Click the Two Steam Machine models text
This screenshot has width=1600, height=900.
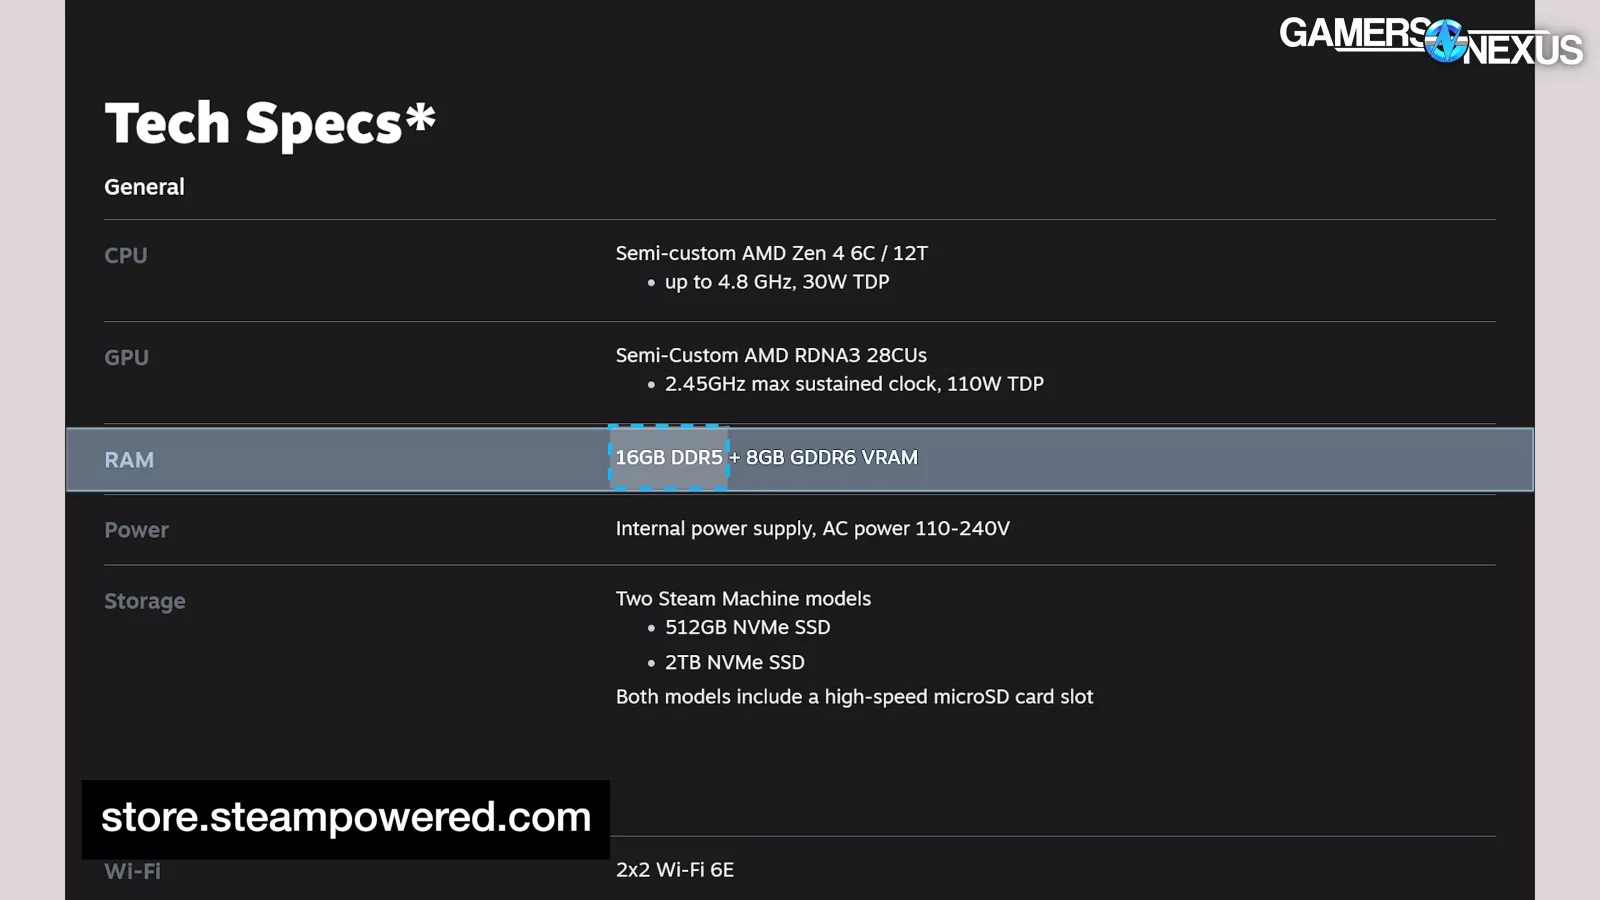pos(743,598)
